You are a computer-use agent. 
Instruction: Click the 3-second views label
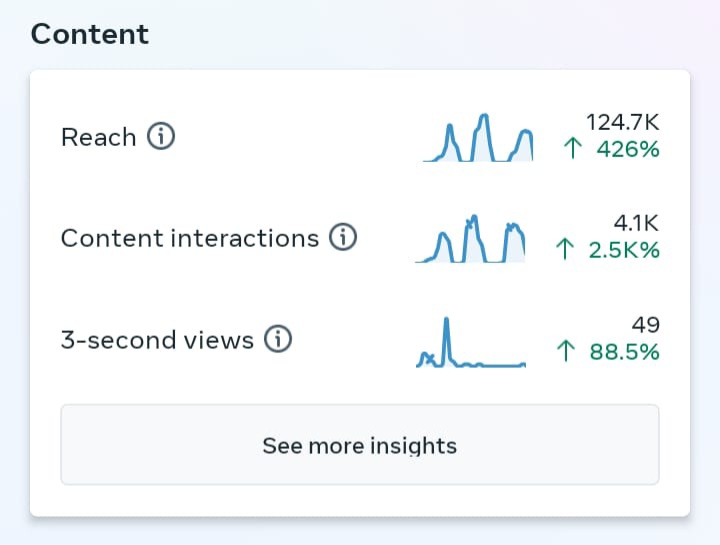(x=157, y=340)
